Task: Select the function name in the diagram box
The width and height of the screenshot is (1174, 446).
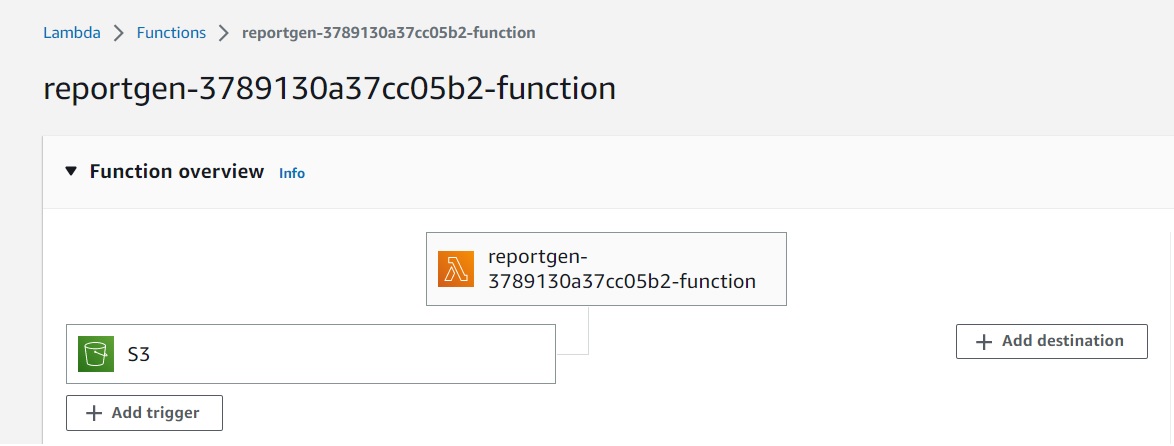Action: click(x=621, y=269)
